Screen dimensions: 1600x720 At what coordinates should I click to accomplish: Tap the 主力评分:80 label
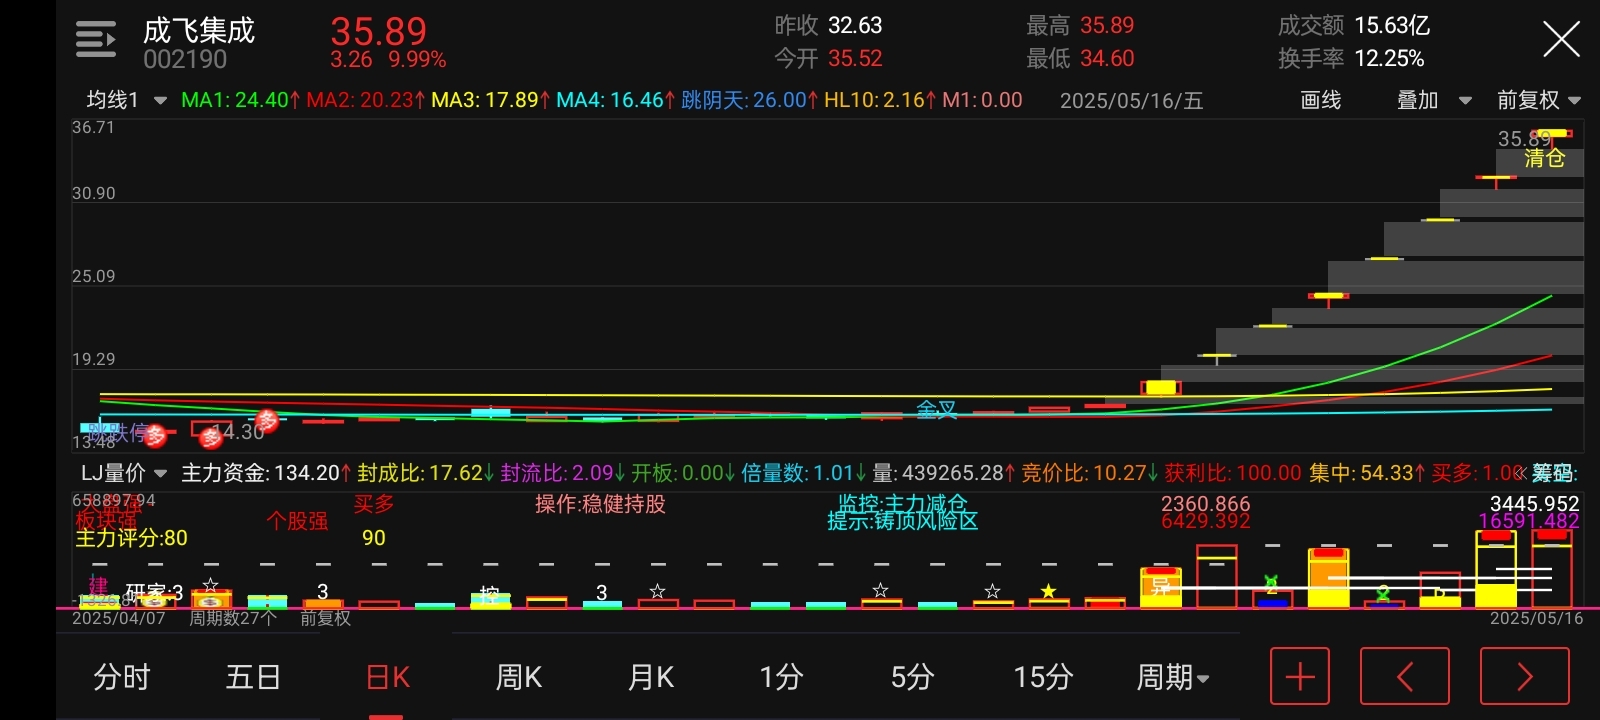(131, 538)
